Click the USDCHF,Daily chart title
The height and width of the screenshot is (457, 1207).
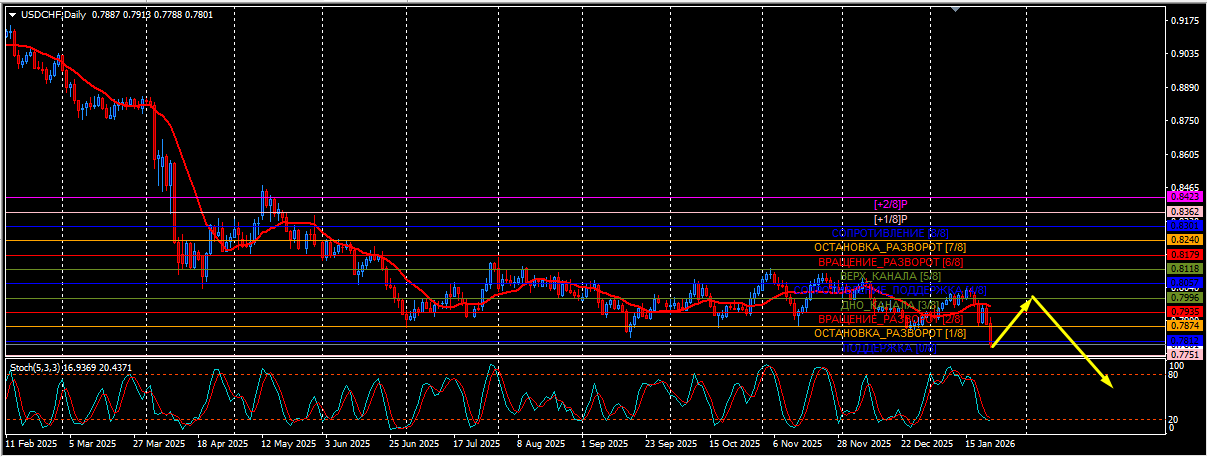coord(52,14)
